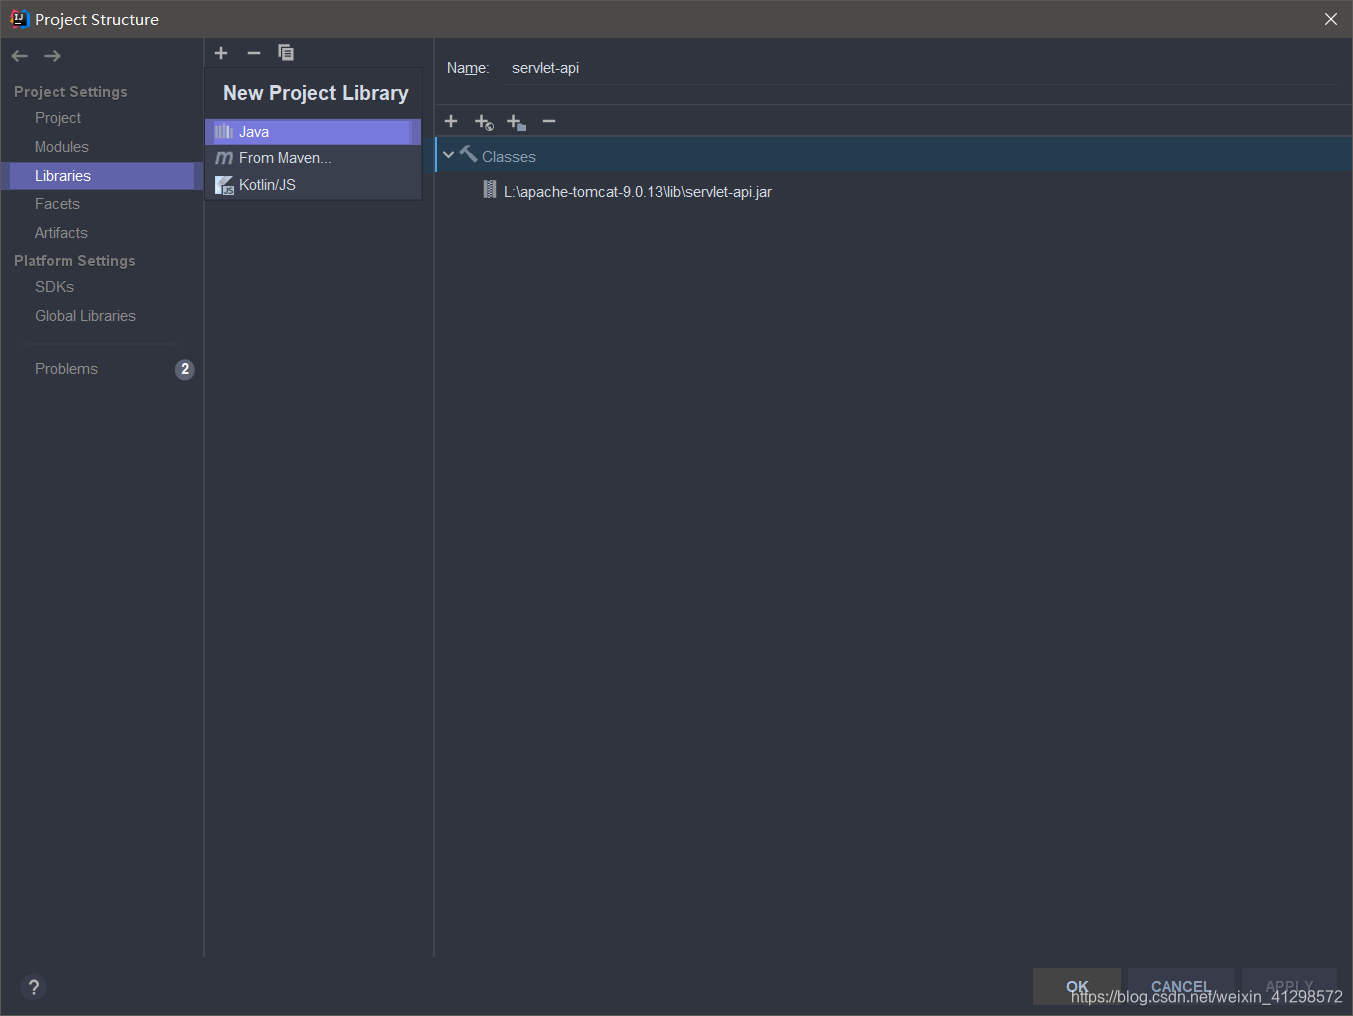Switch to Global Libraries section
1353x1016 pixels.
(x=85, y=315)
